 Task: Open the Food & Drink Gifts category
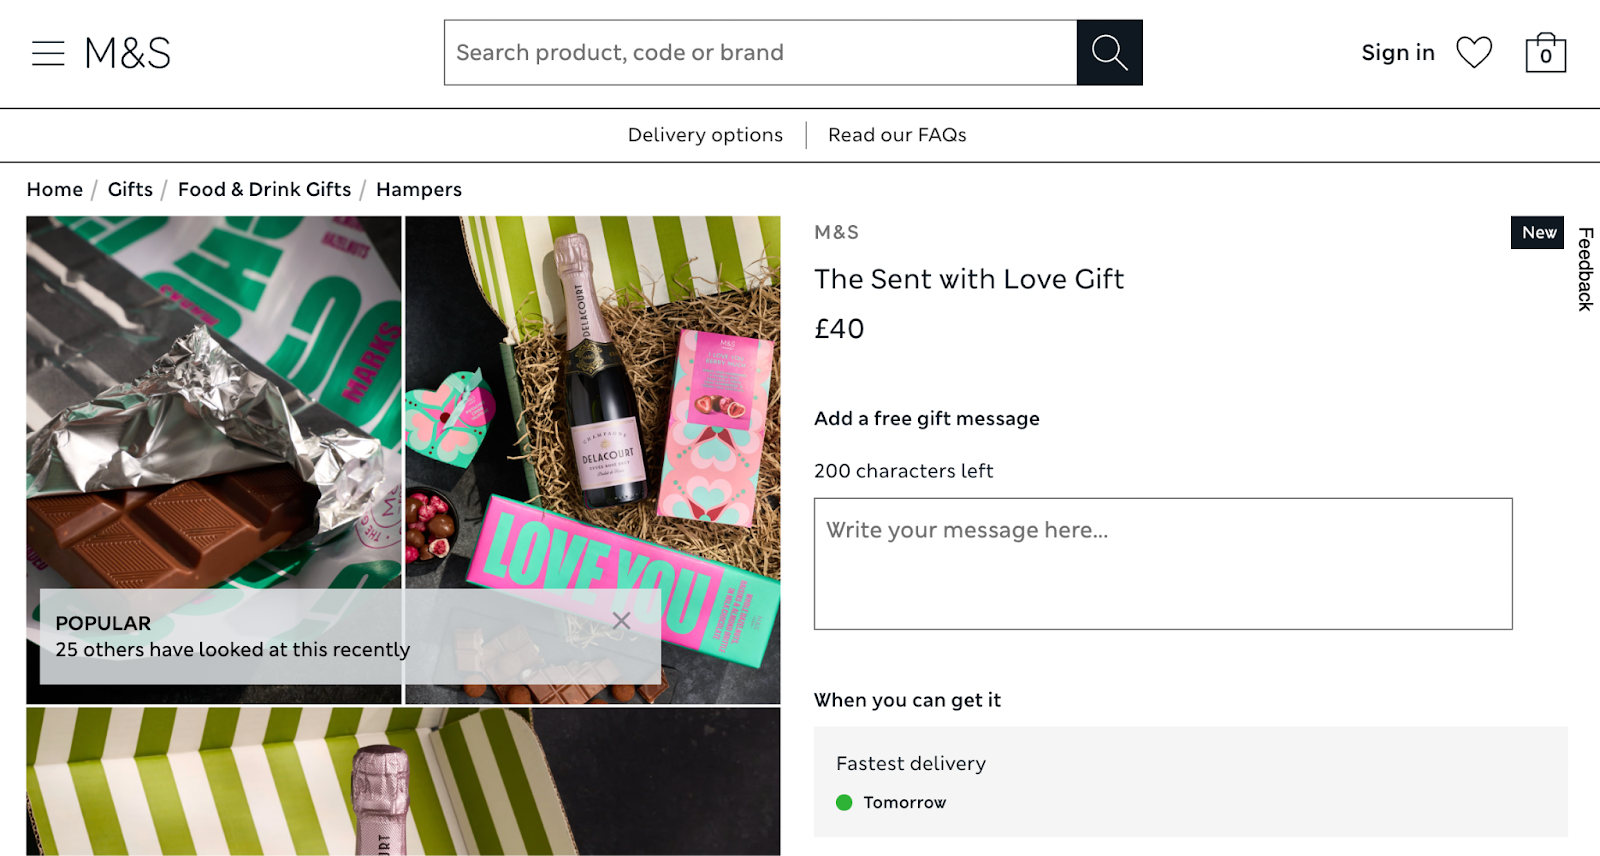pyautogui.click(x=264, y=189)
